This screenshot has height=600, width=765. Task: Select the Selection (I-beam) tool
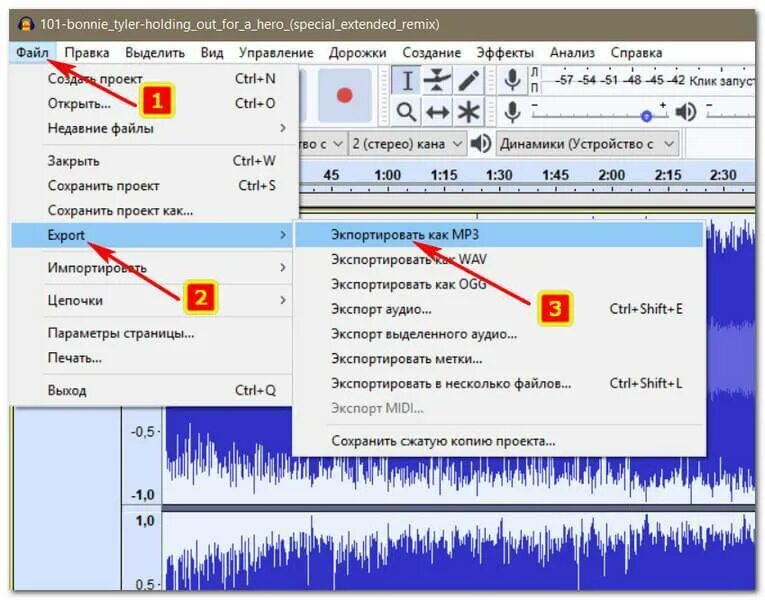(406, 80)
